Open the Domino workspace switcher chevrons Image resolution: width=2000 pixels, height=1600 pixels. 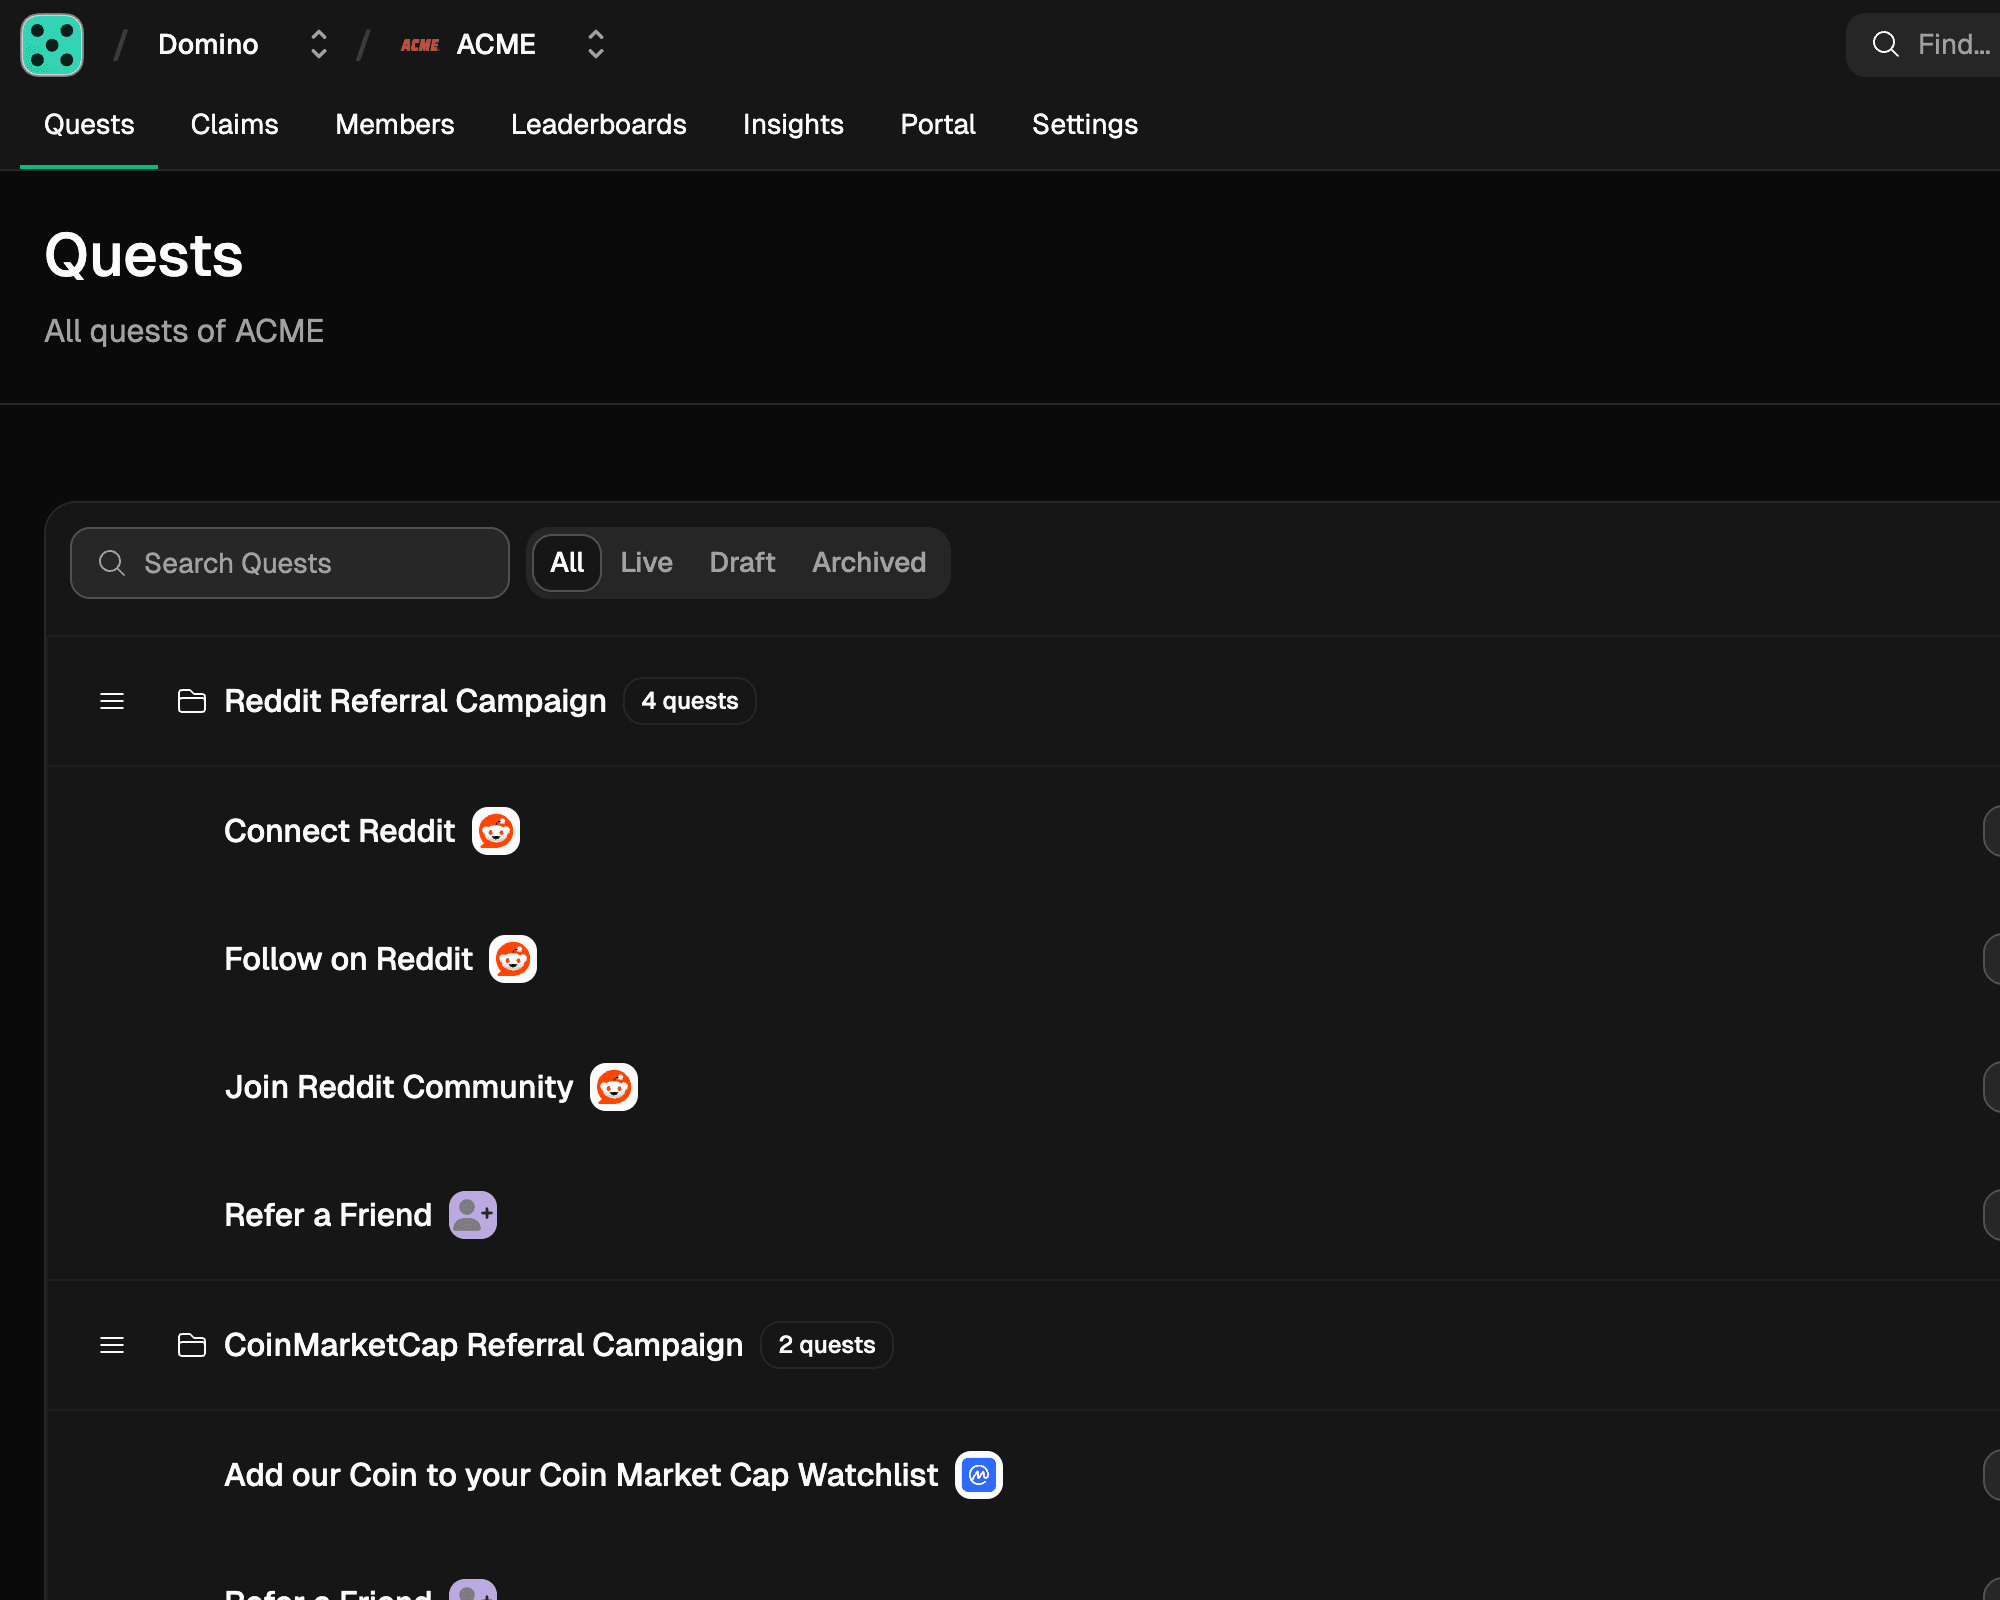tap(318, 45)
